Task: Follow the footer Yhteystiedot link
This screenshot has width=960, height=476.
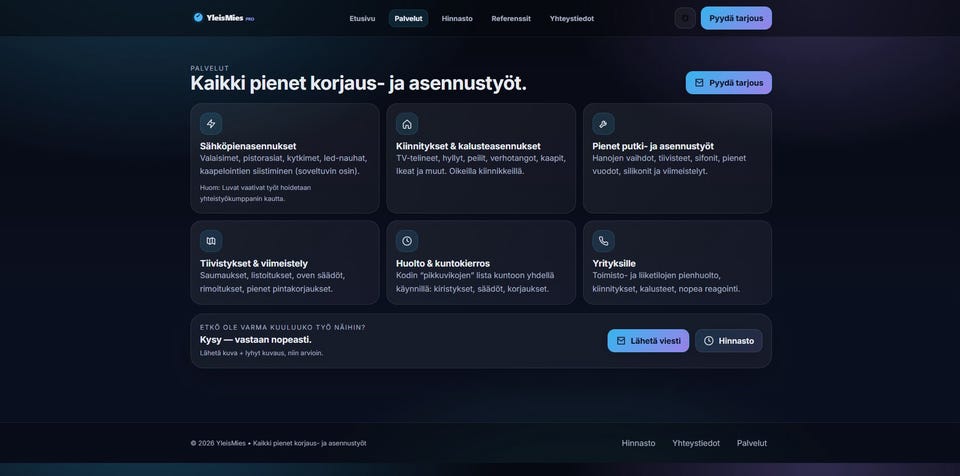Action: coord(696,443)
